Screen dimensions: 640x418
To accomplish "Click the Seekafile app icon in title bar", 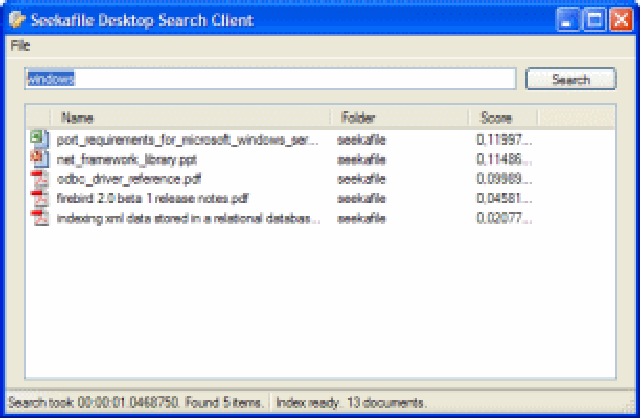I will (x=16, y=19).
